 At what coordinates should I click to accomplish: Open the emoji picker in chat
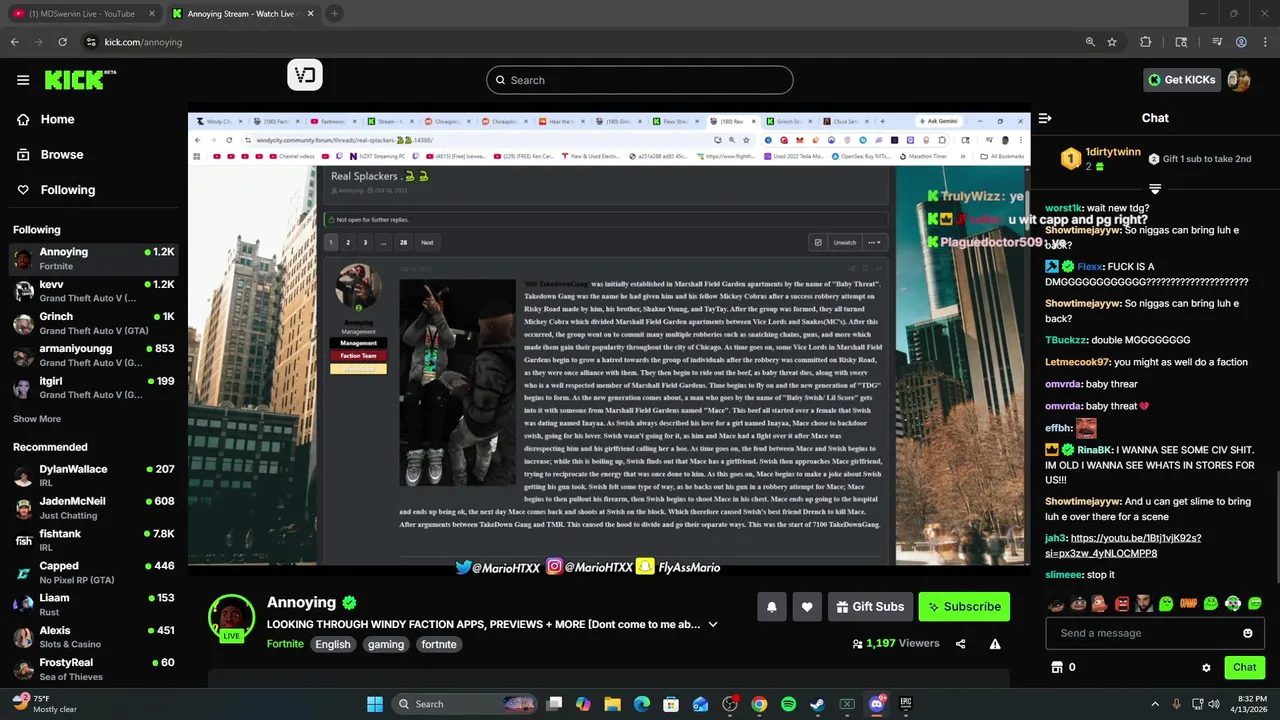coord(1248,633)
